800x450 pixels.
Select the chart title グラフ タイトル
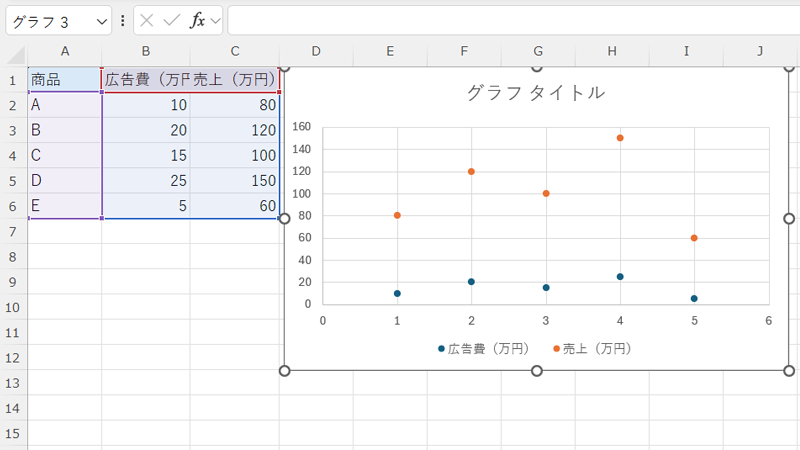[536, 93]
